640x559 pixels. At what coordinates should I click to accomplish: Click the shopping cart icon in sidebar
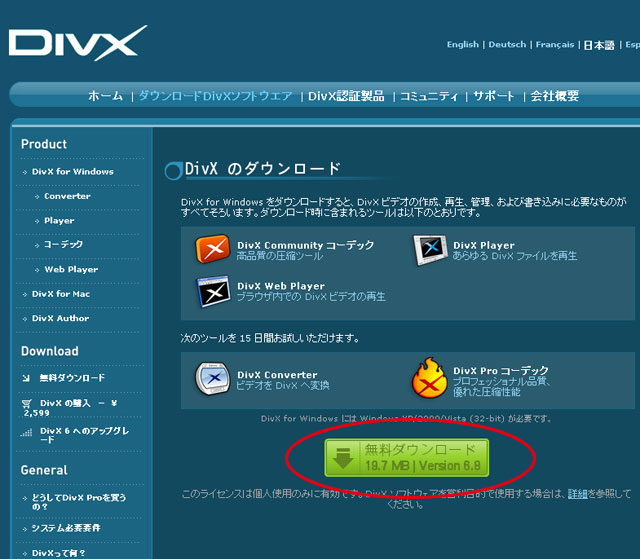point(27,404)
